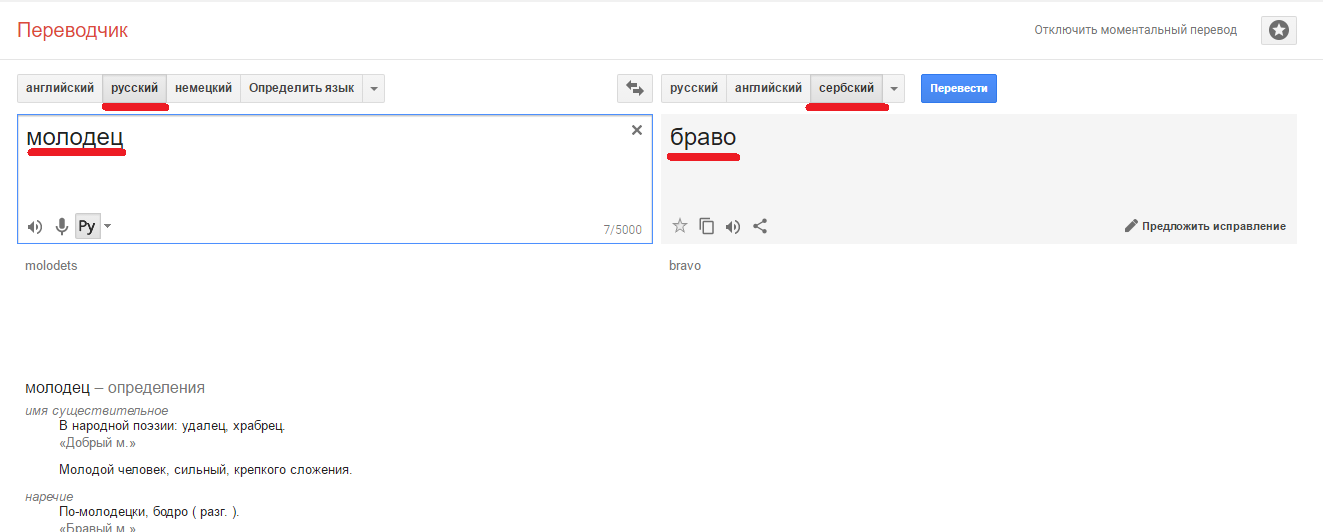
Task: Share the translation icon
Action: coord(760,226)
